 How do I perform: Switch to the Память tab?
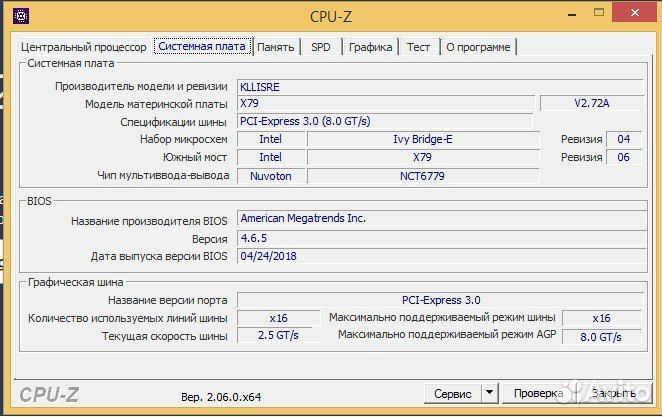pos(276,47)
